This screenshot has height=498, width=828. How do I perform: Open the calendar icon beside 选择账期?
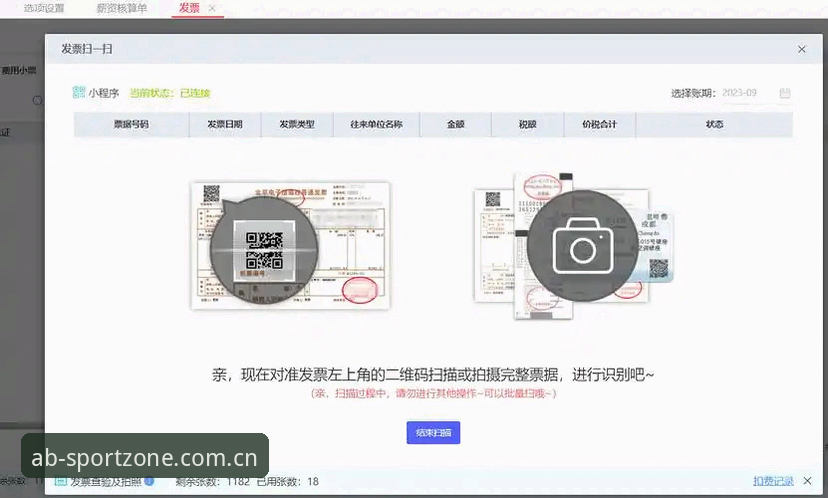[x=785, y=93]
